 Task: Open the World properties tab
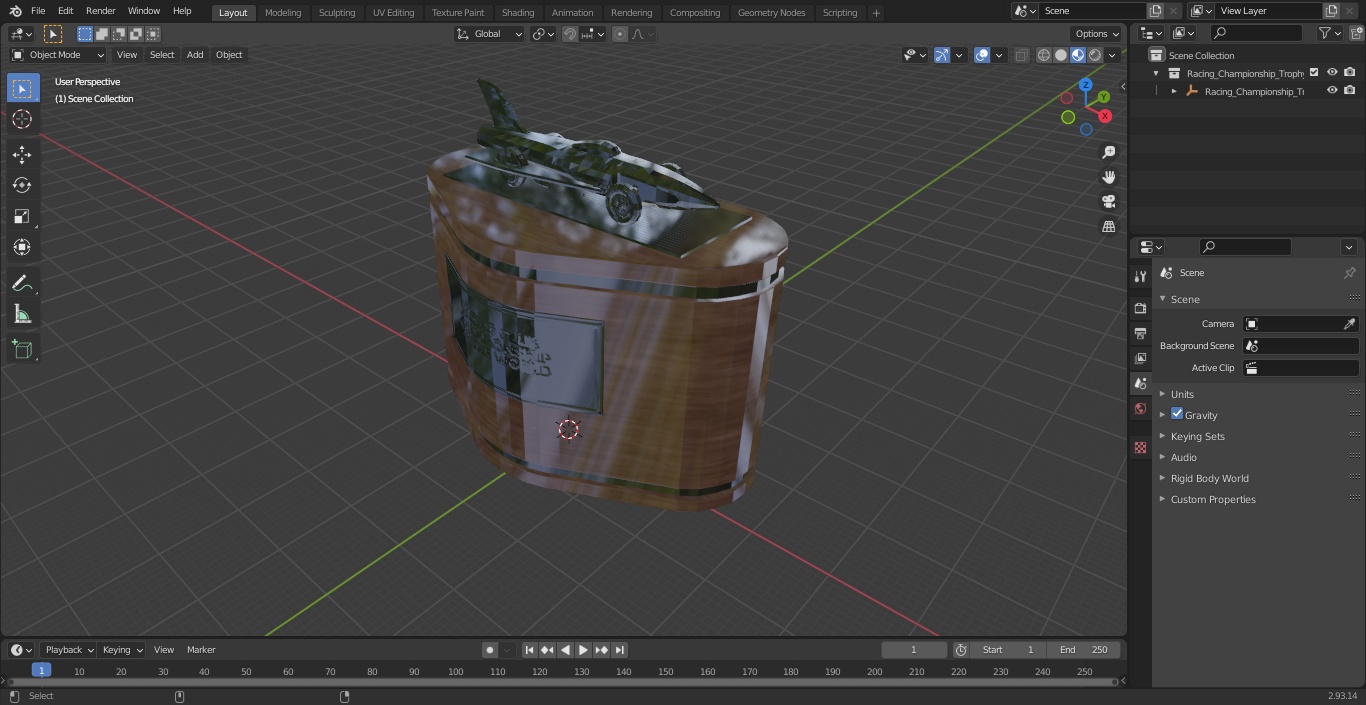click(x=1140, y=408)
